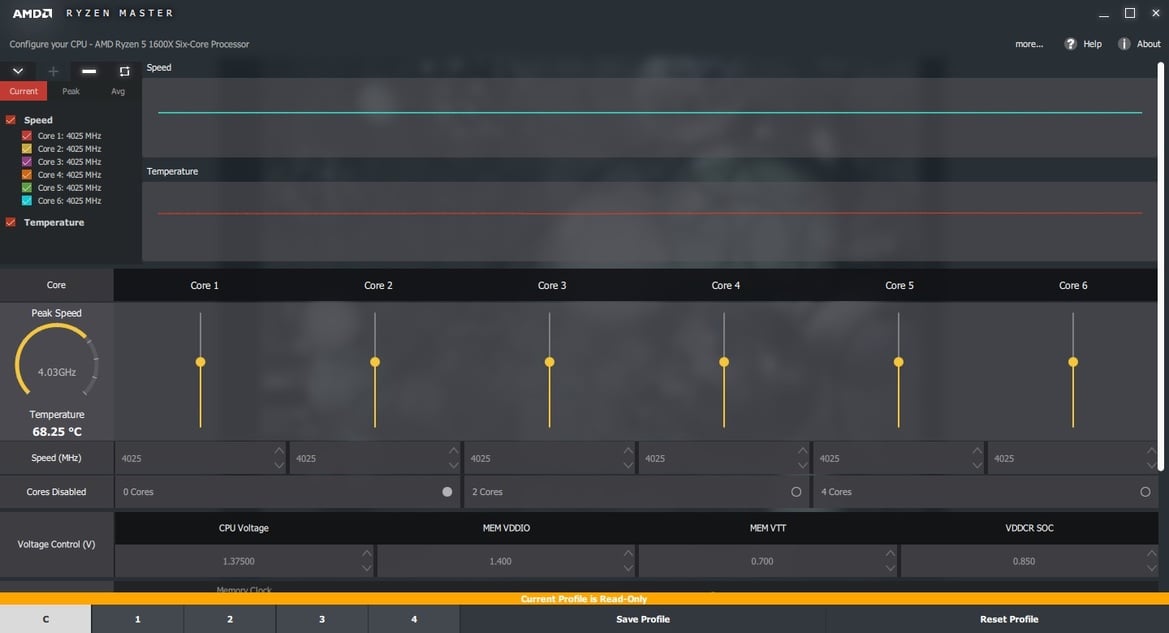Decrease Core 3 speed with down arrow
Viewport: 1169px width, 633px height.
(x=628, y=465)
